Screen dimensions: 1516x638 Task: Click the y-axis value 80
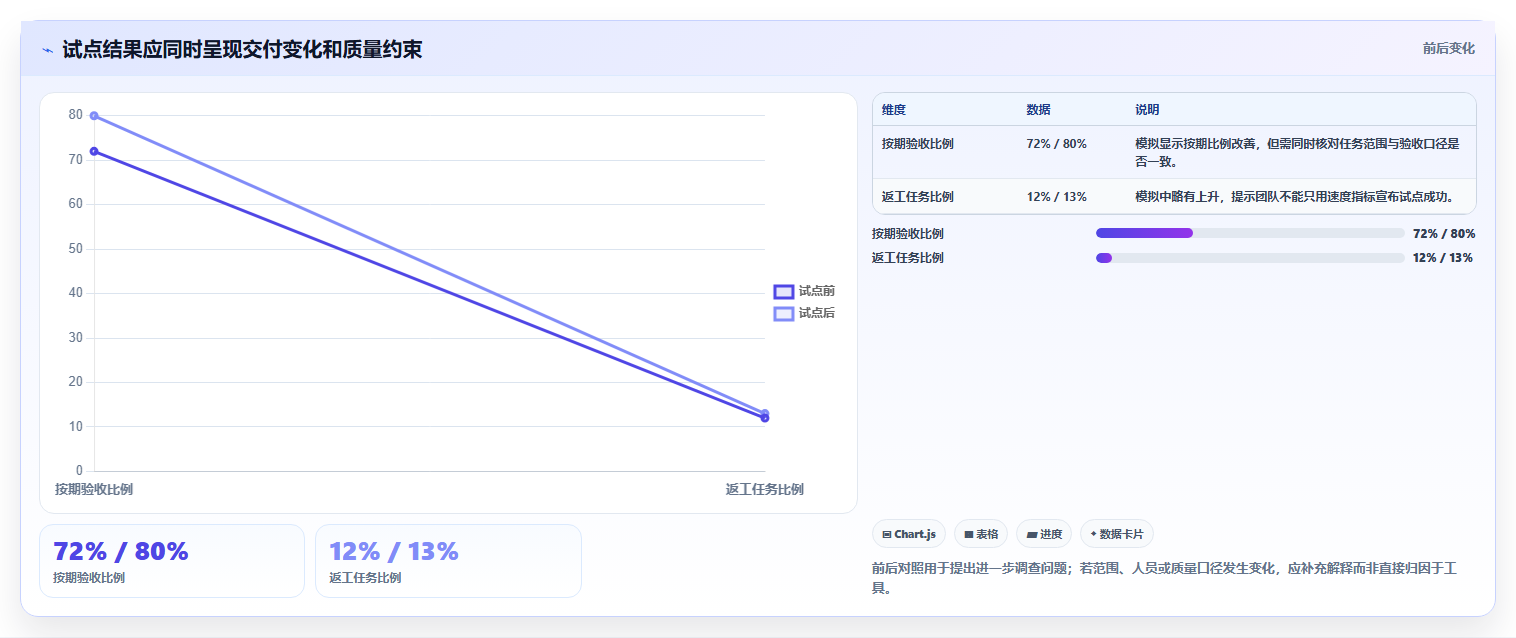(x=76, y=115)
